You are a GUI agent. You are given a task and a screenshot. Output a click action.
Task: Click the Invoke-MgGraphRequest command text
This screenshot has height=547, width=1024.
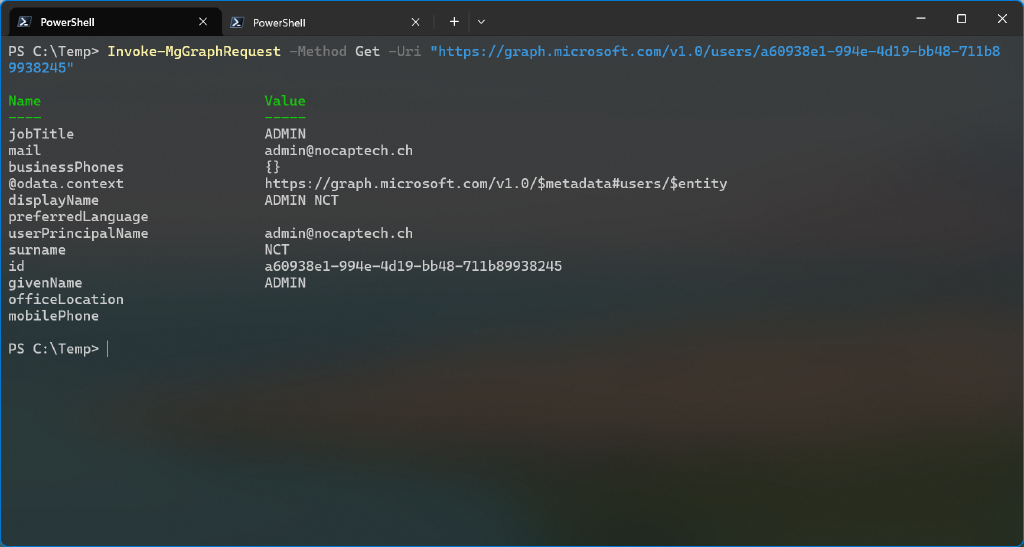(x=193, y=51)
